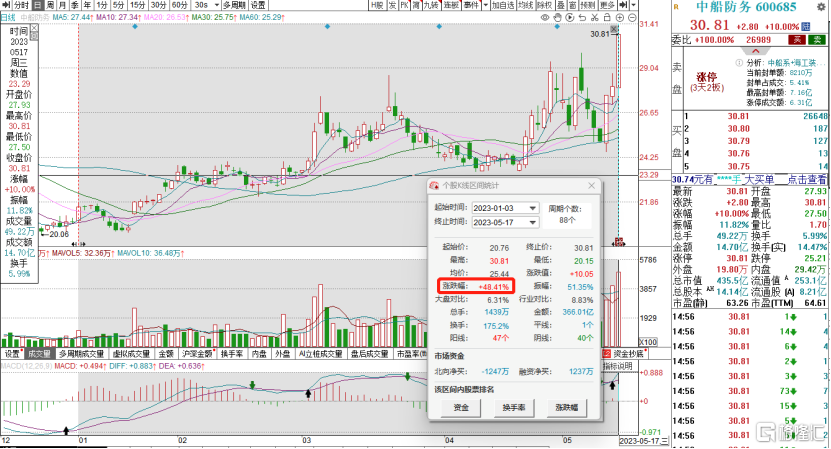Click the 叠 overlay button
This screenshot has height=449, width=831.
coord(561,5)
